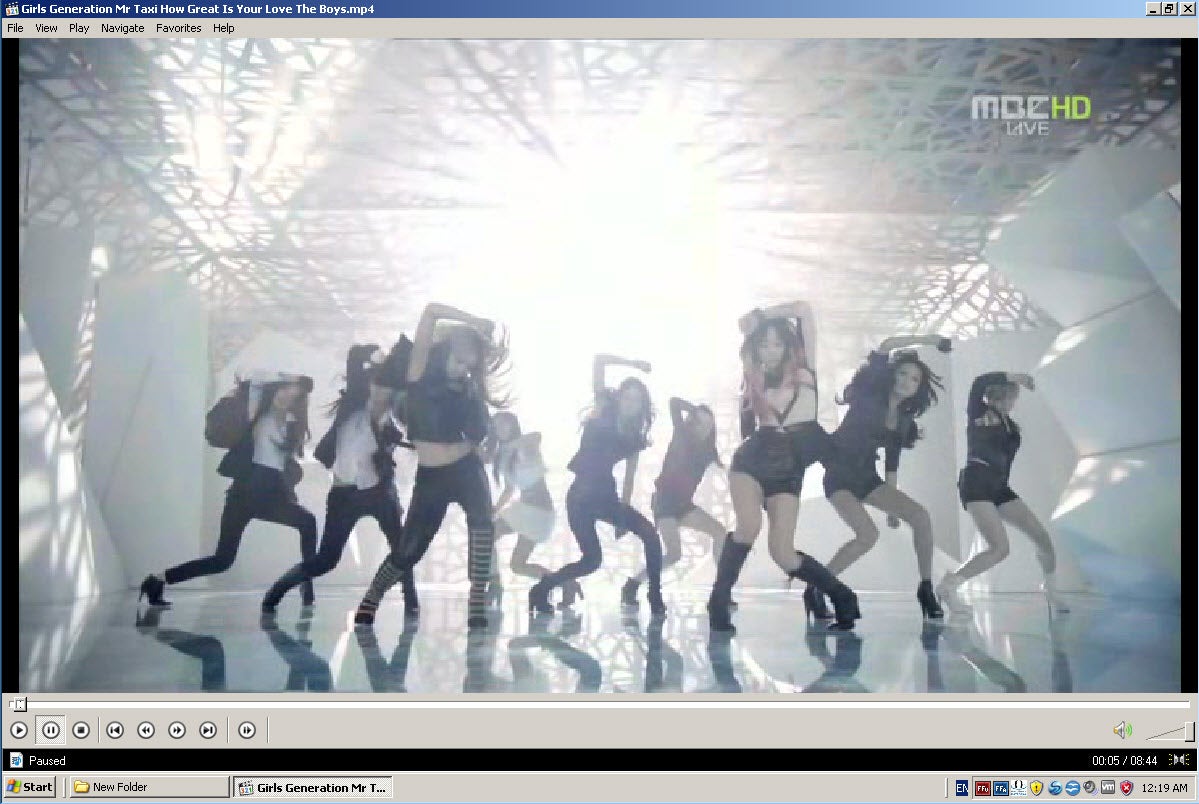Image resolution: width=1199 pixels, height=804 pixels.
Task: Click the red FFv ffdshow video tray icon
Action: [983, 788]
